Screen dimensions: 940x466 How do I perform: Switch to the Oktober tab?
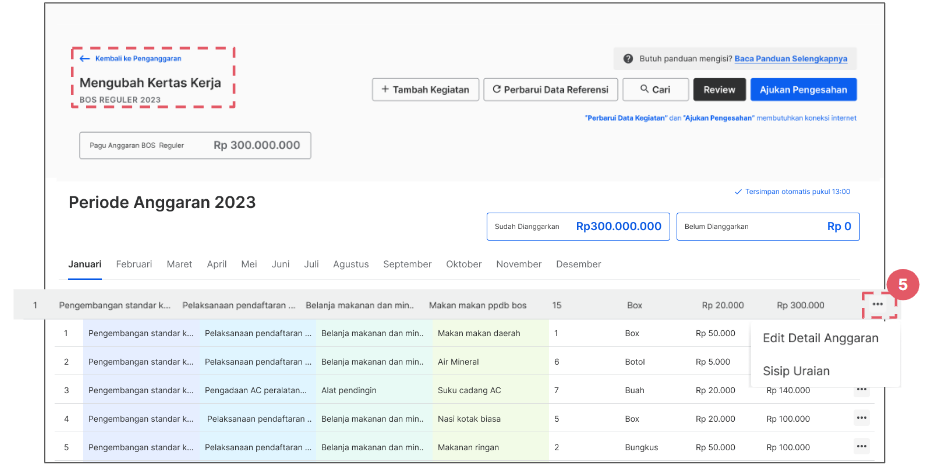click(463, 264)
